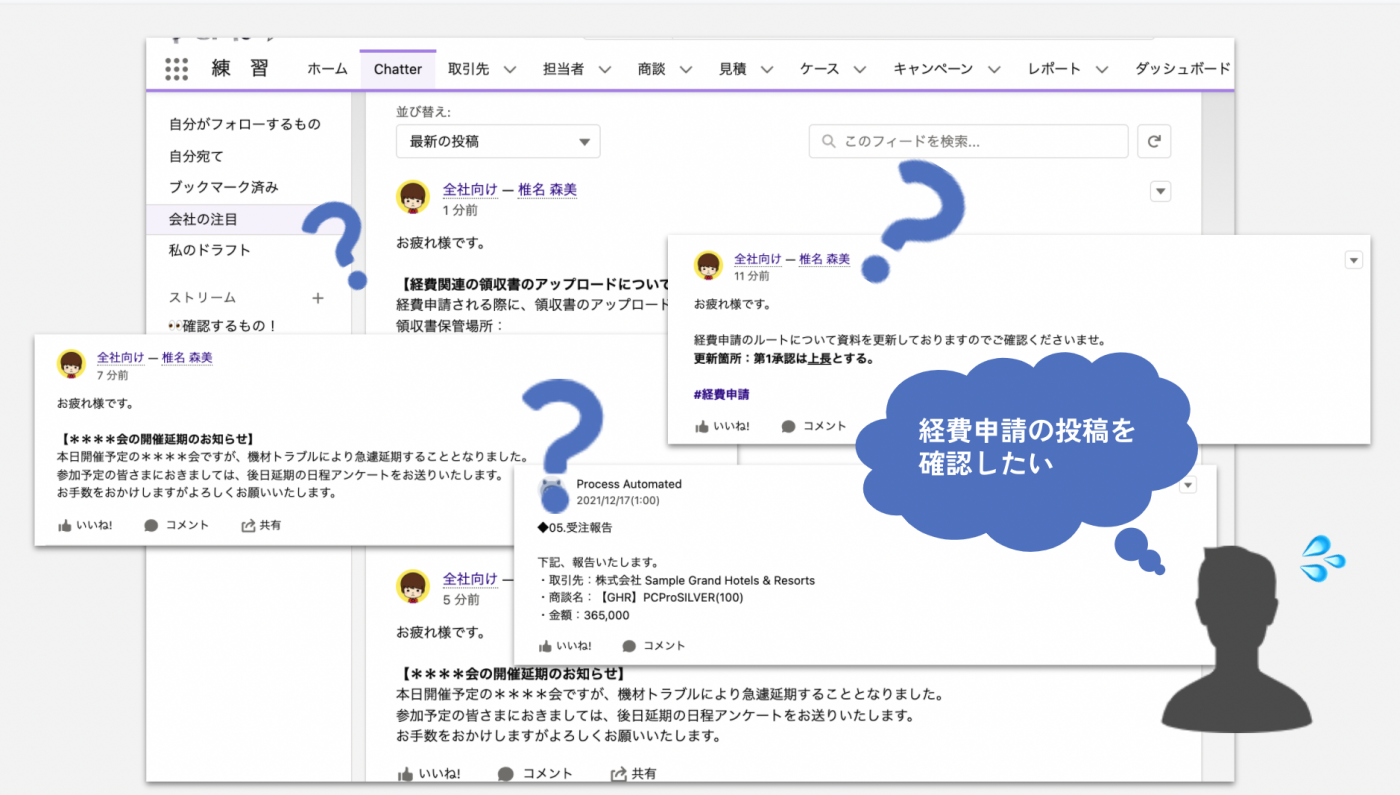Like the 11 分前 expense route post
The width and height of the screenshot is (1400, 795).
pos(721,426)
